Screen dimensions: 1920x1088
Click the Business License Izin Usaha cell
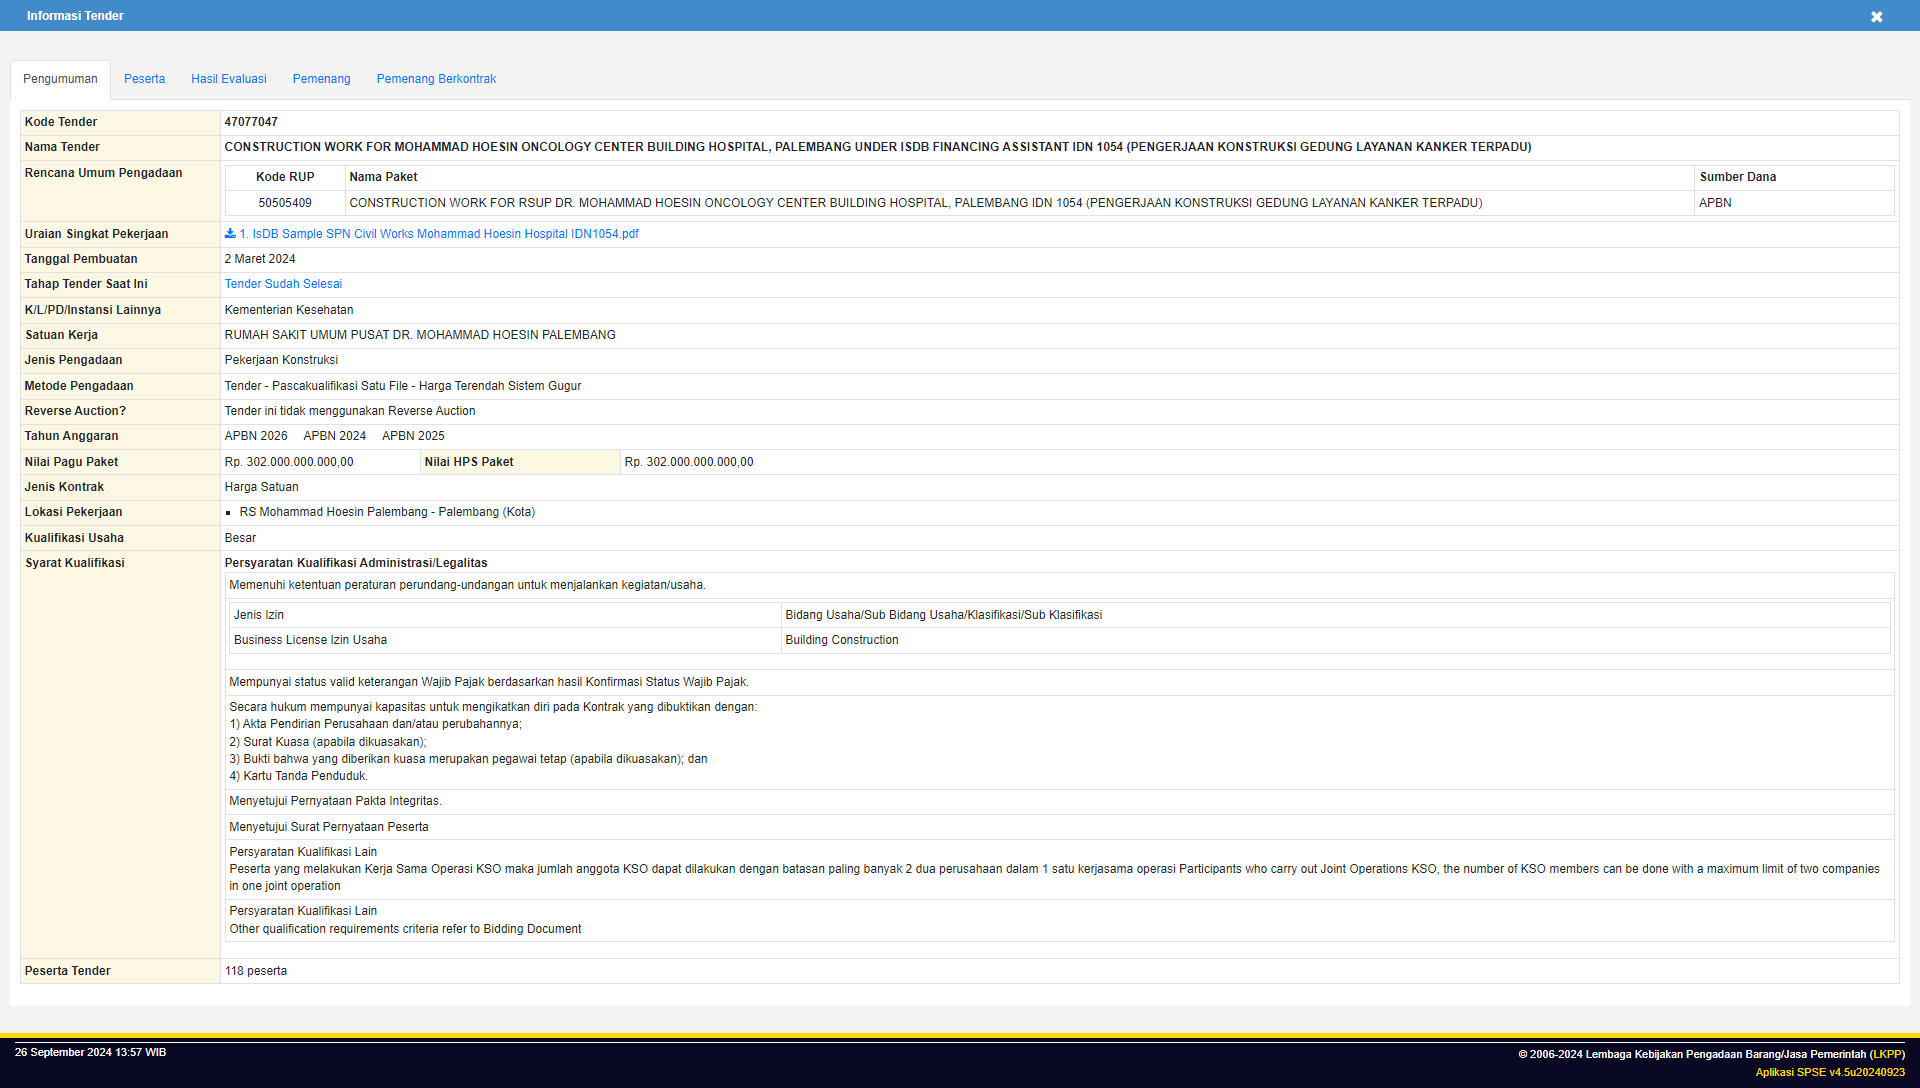tap(310, 640)
